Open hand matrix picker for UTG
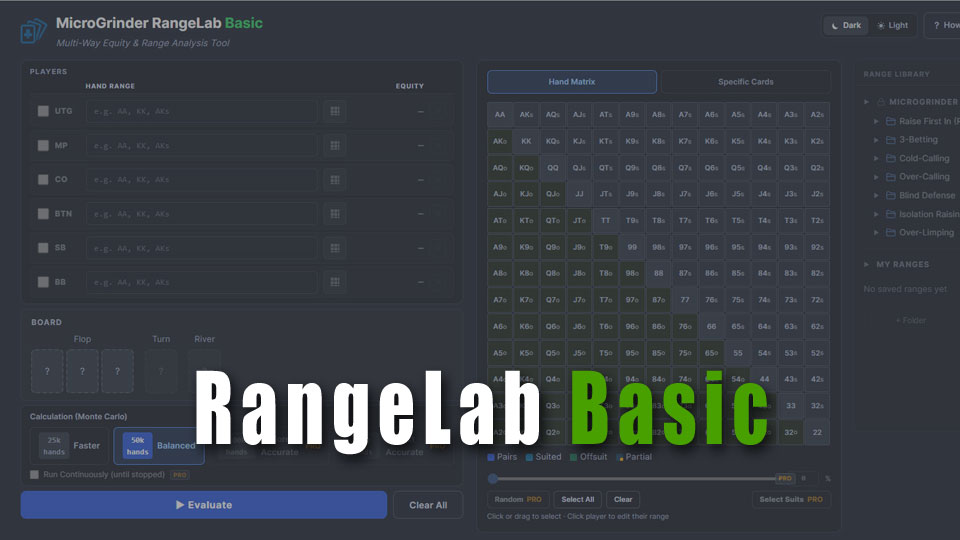960x540 pixels. click(335, 111)
